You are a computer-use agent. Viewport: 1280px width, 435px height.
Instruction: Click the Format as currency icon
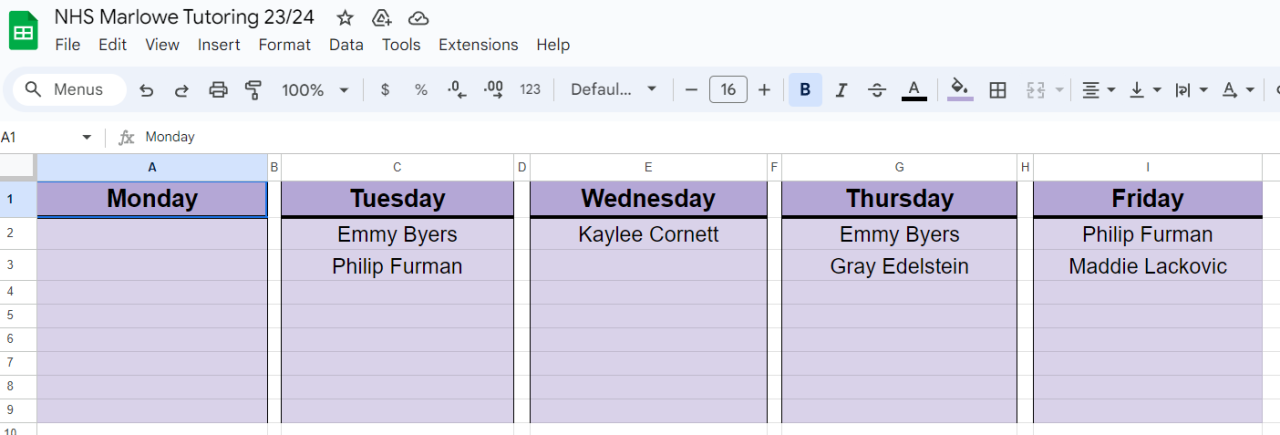coord(385,90)
